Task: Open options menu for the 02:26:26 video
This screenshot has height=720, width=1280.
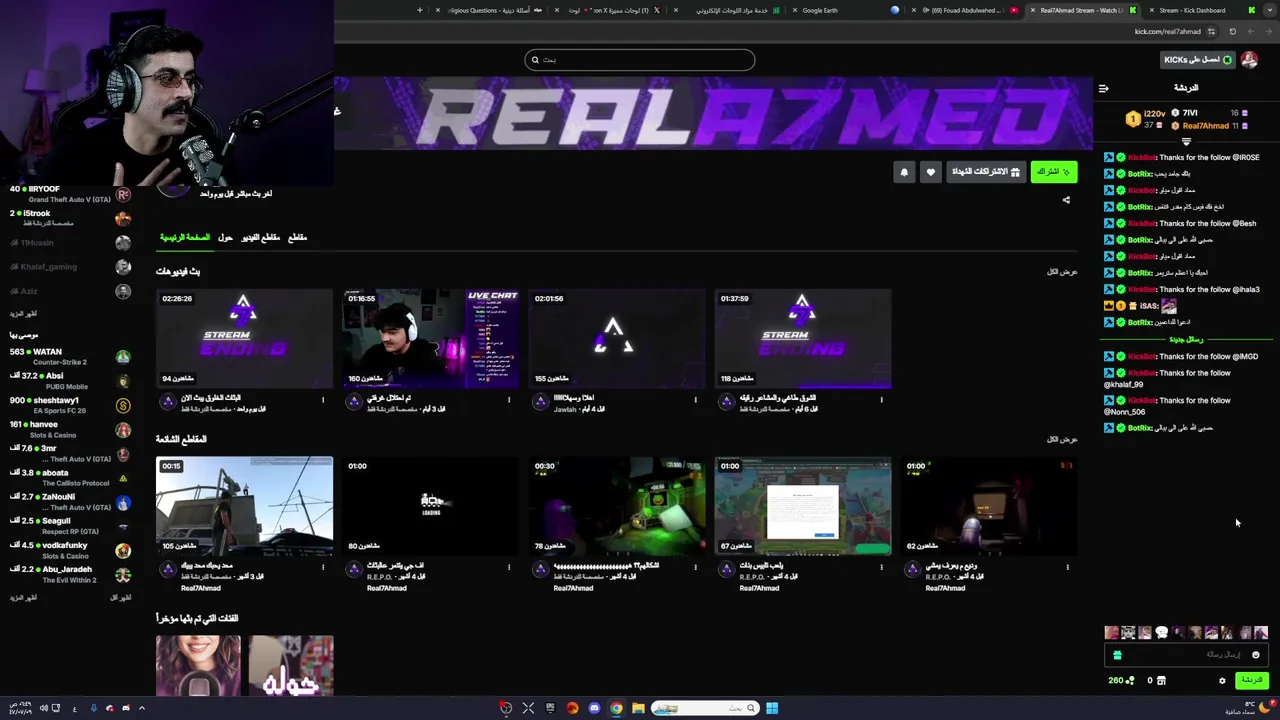Action: [x=323, y=400]
